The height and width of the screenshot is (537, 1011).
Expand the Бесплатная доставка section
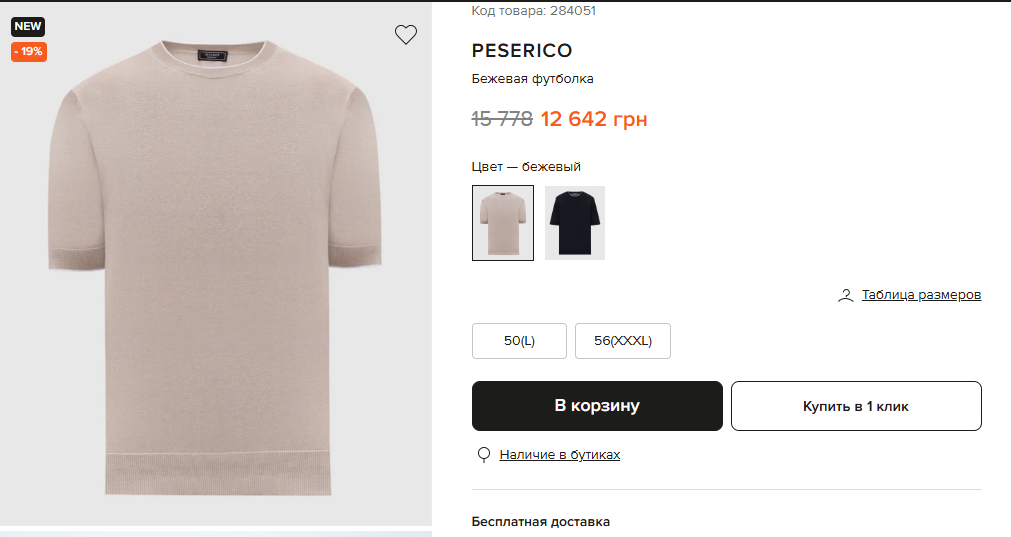(x=540, y=521)
